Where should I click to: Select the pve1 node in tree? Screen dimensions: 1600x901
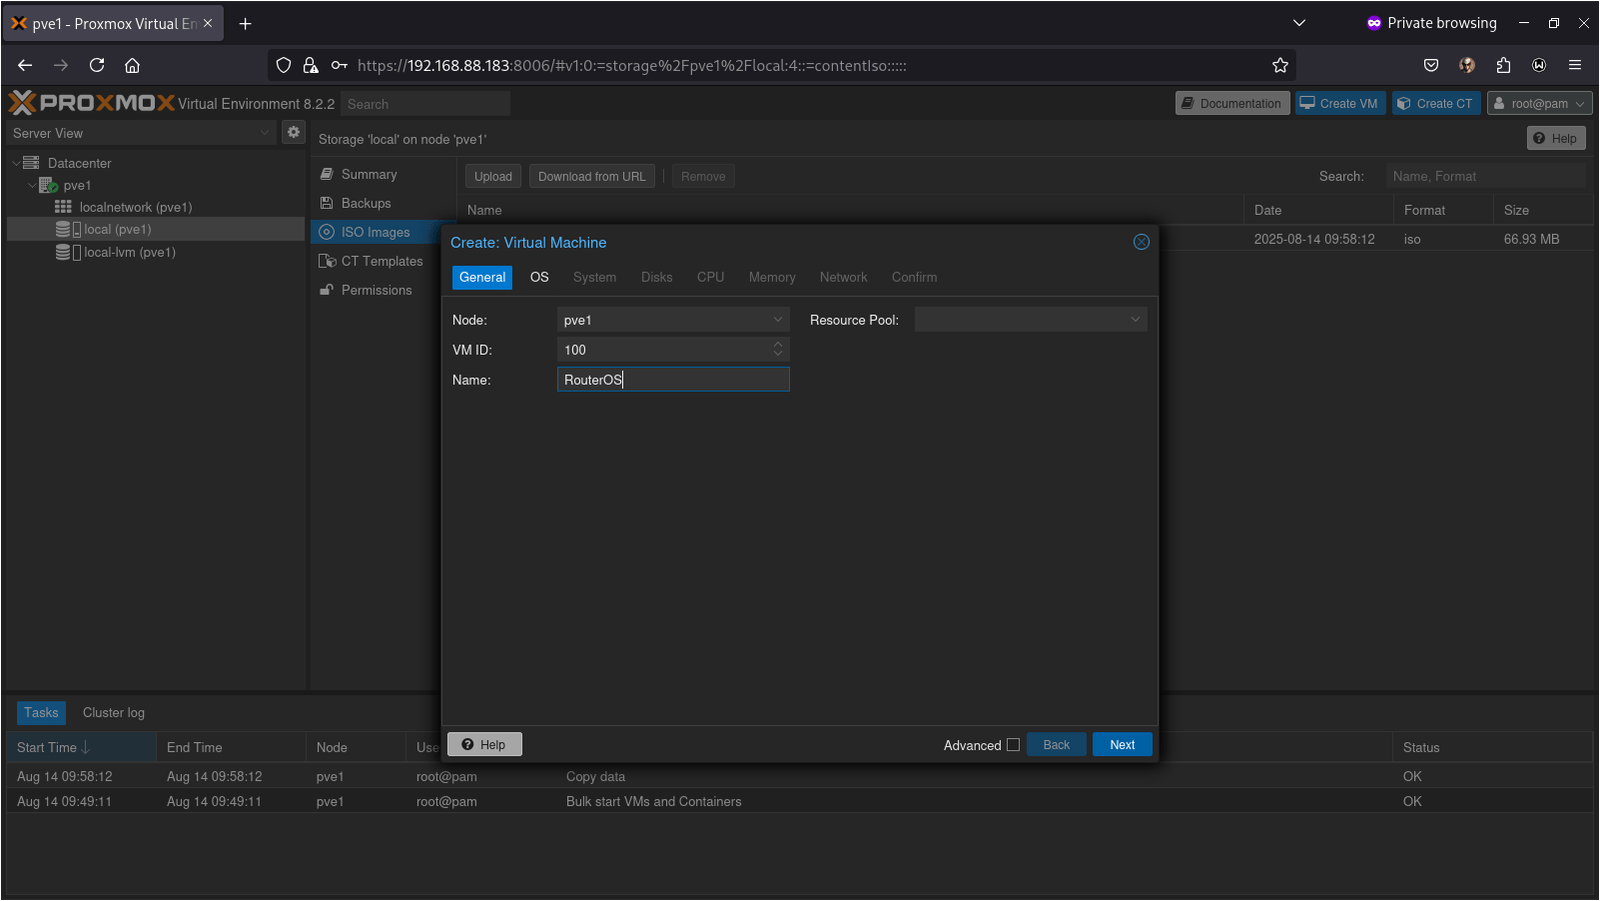coord(77,185)
